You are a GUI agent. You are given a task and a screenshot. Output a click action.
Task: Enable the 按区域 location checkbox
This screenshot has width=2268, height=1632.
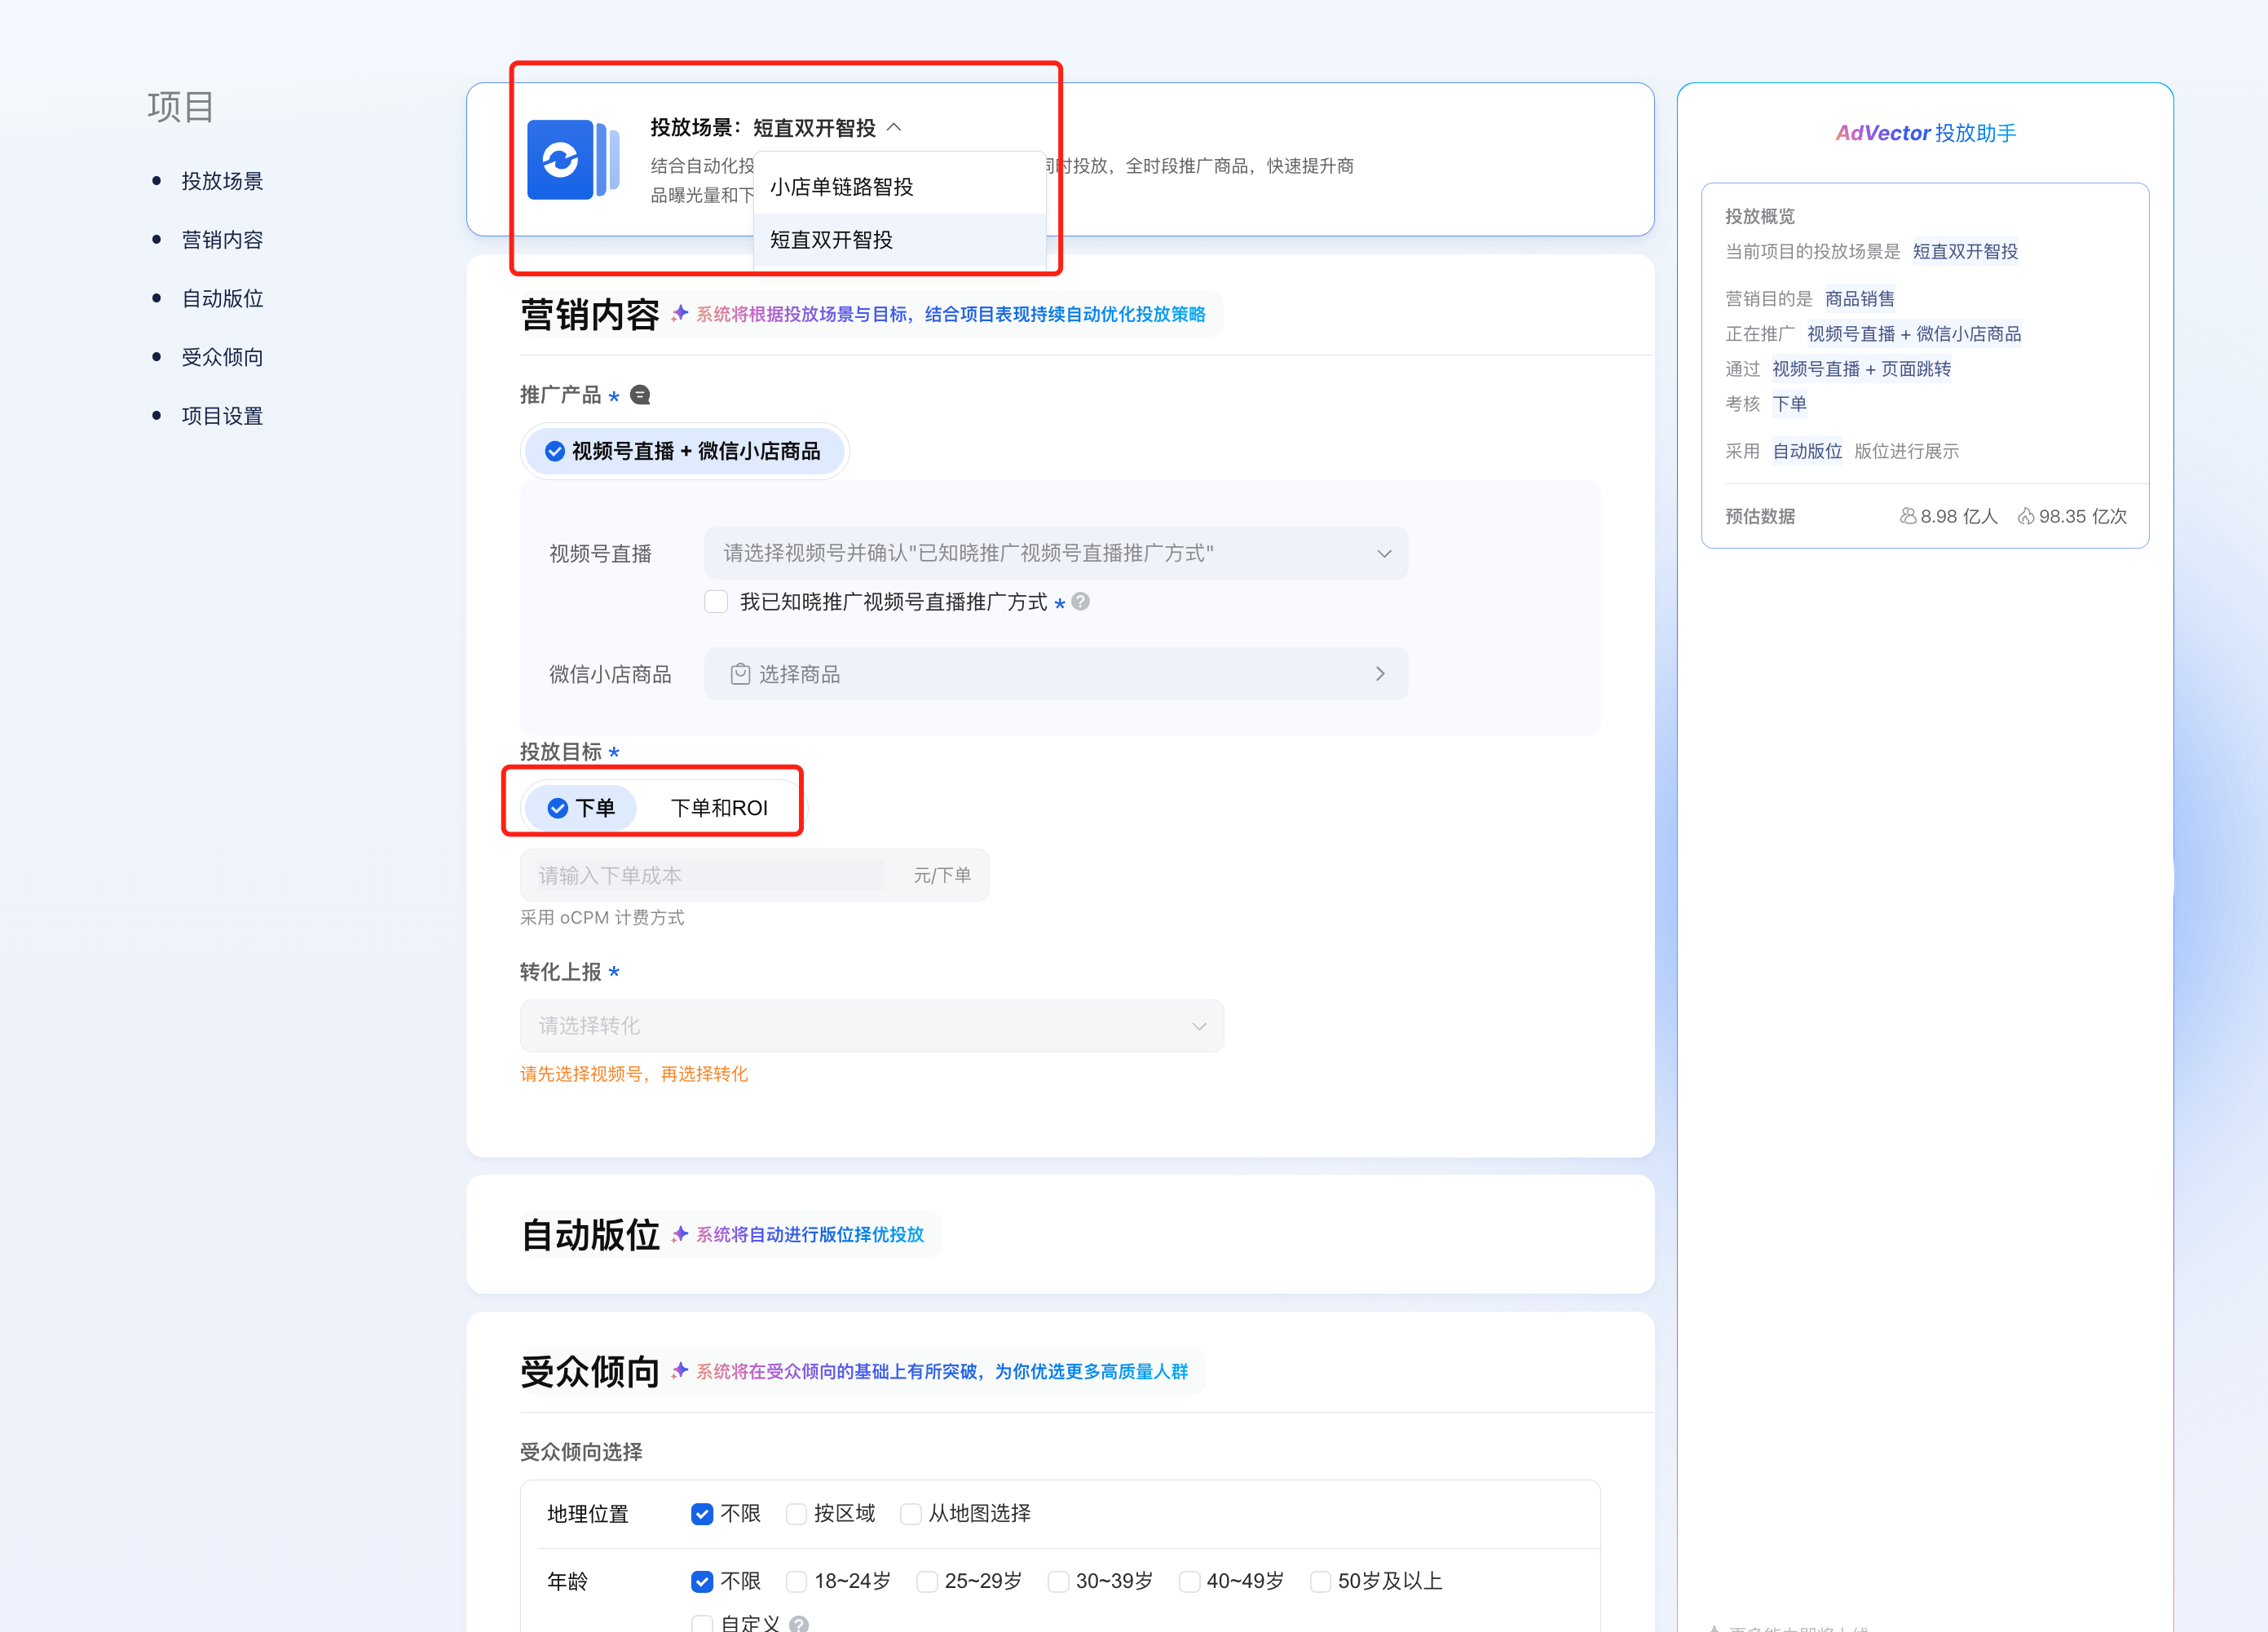796,1513
